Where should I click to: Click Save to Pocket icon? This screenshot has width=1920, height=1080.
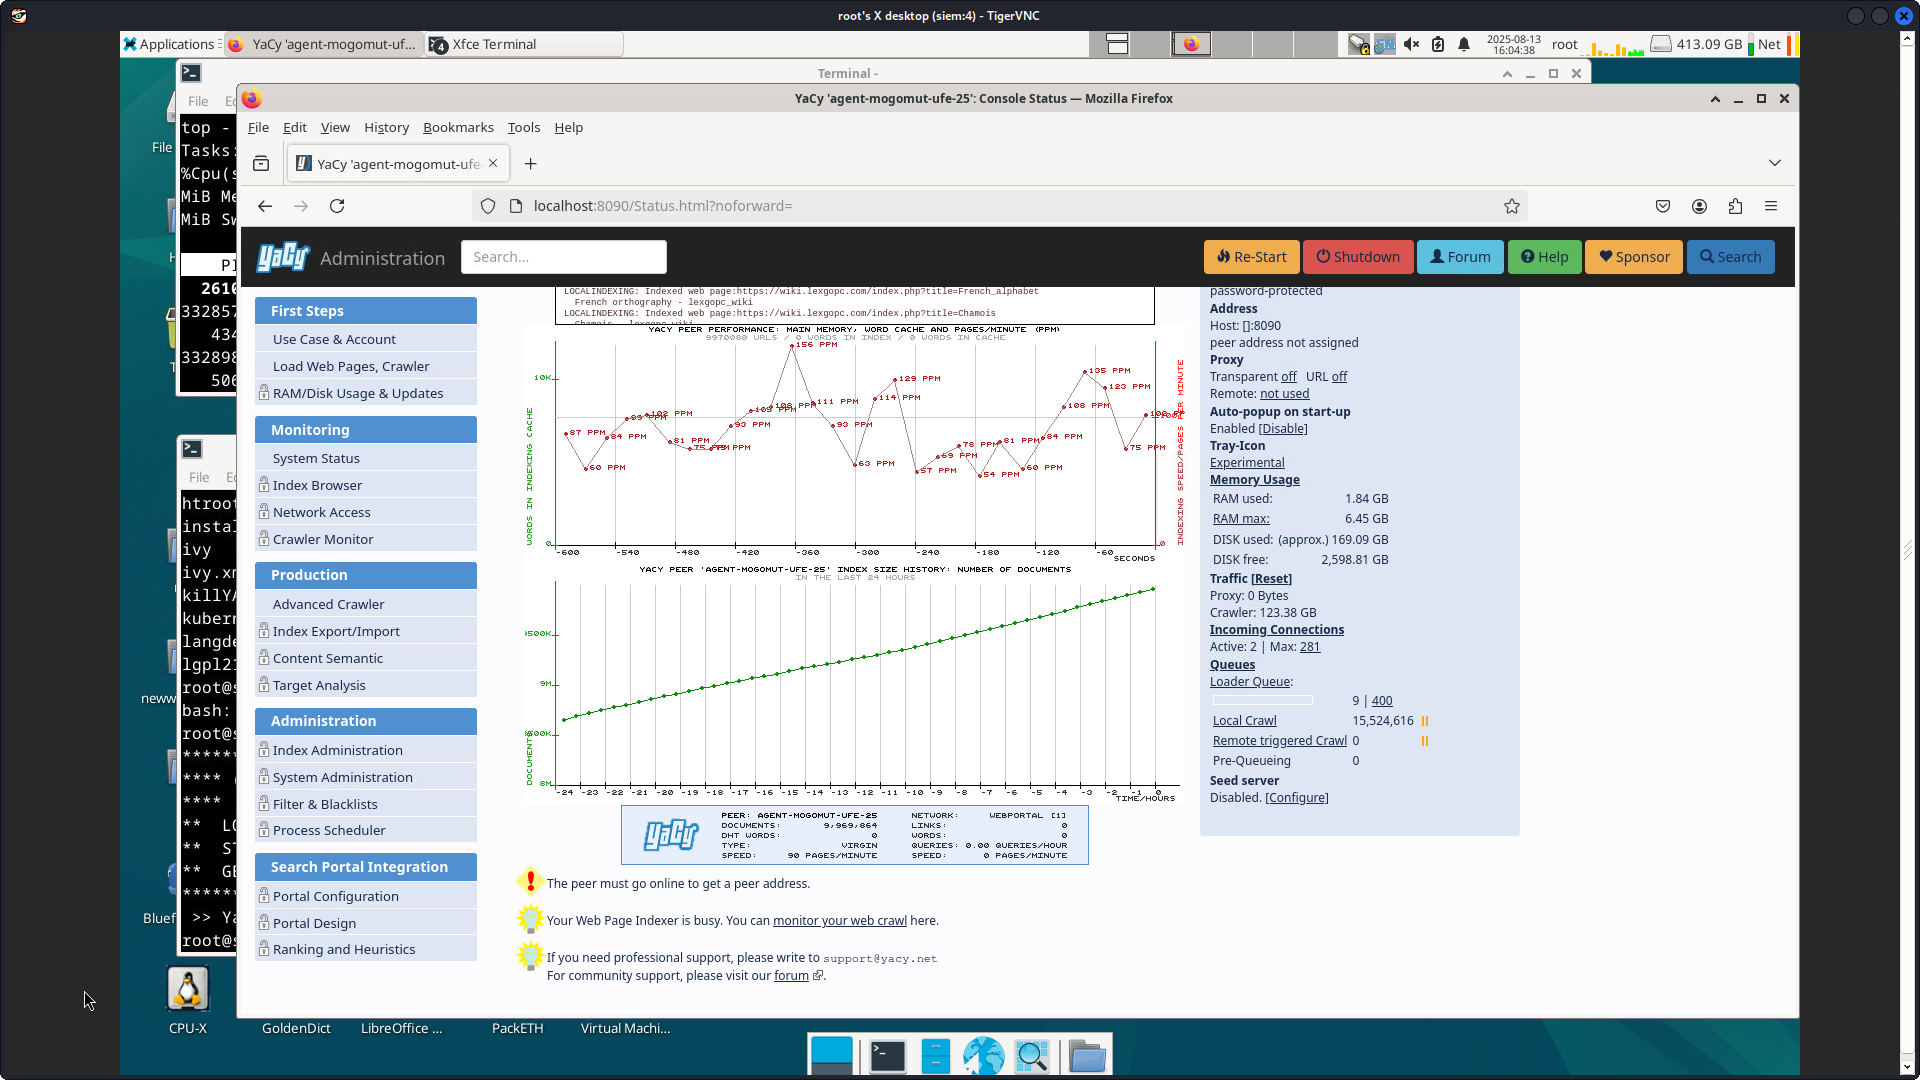[x=1663, y=206]
